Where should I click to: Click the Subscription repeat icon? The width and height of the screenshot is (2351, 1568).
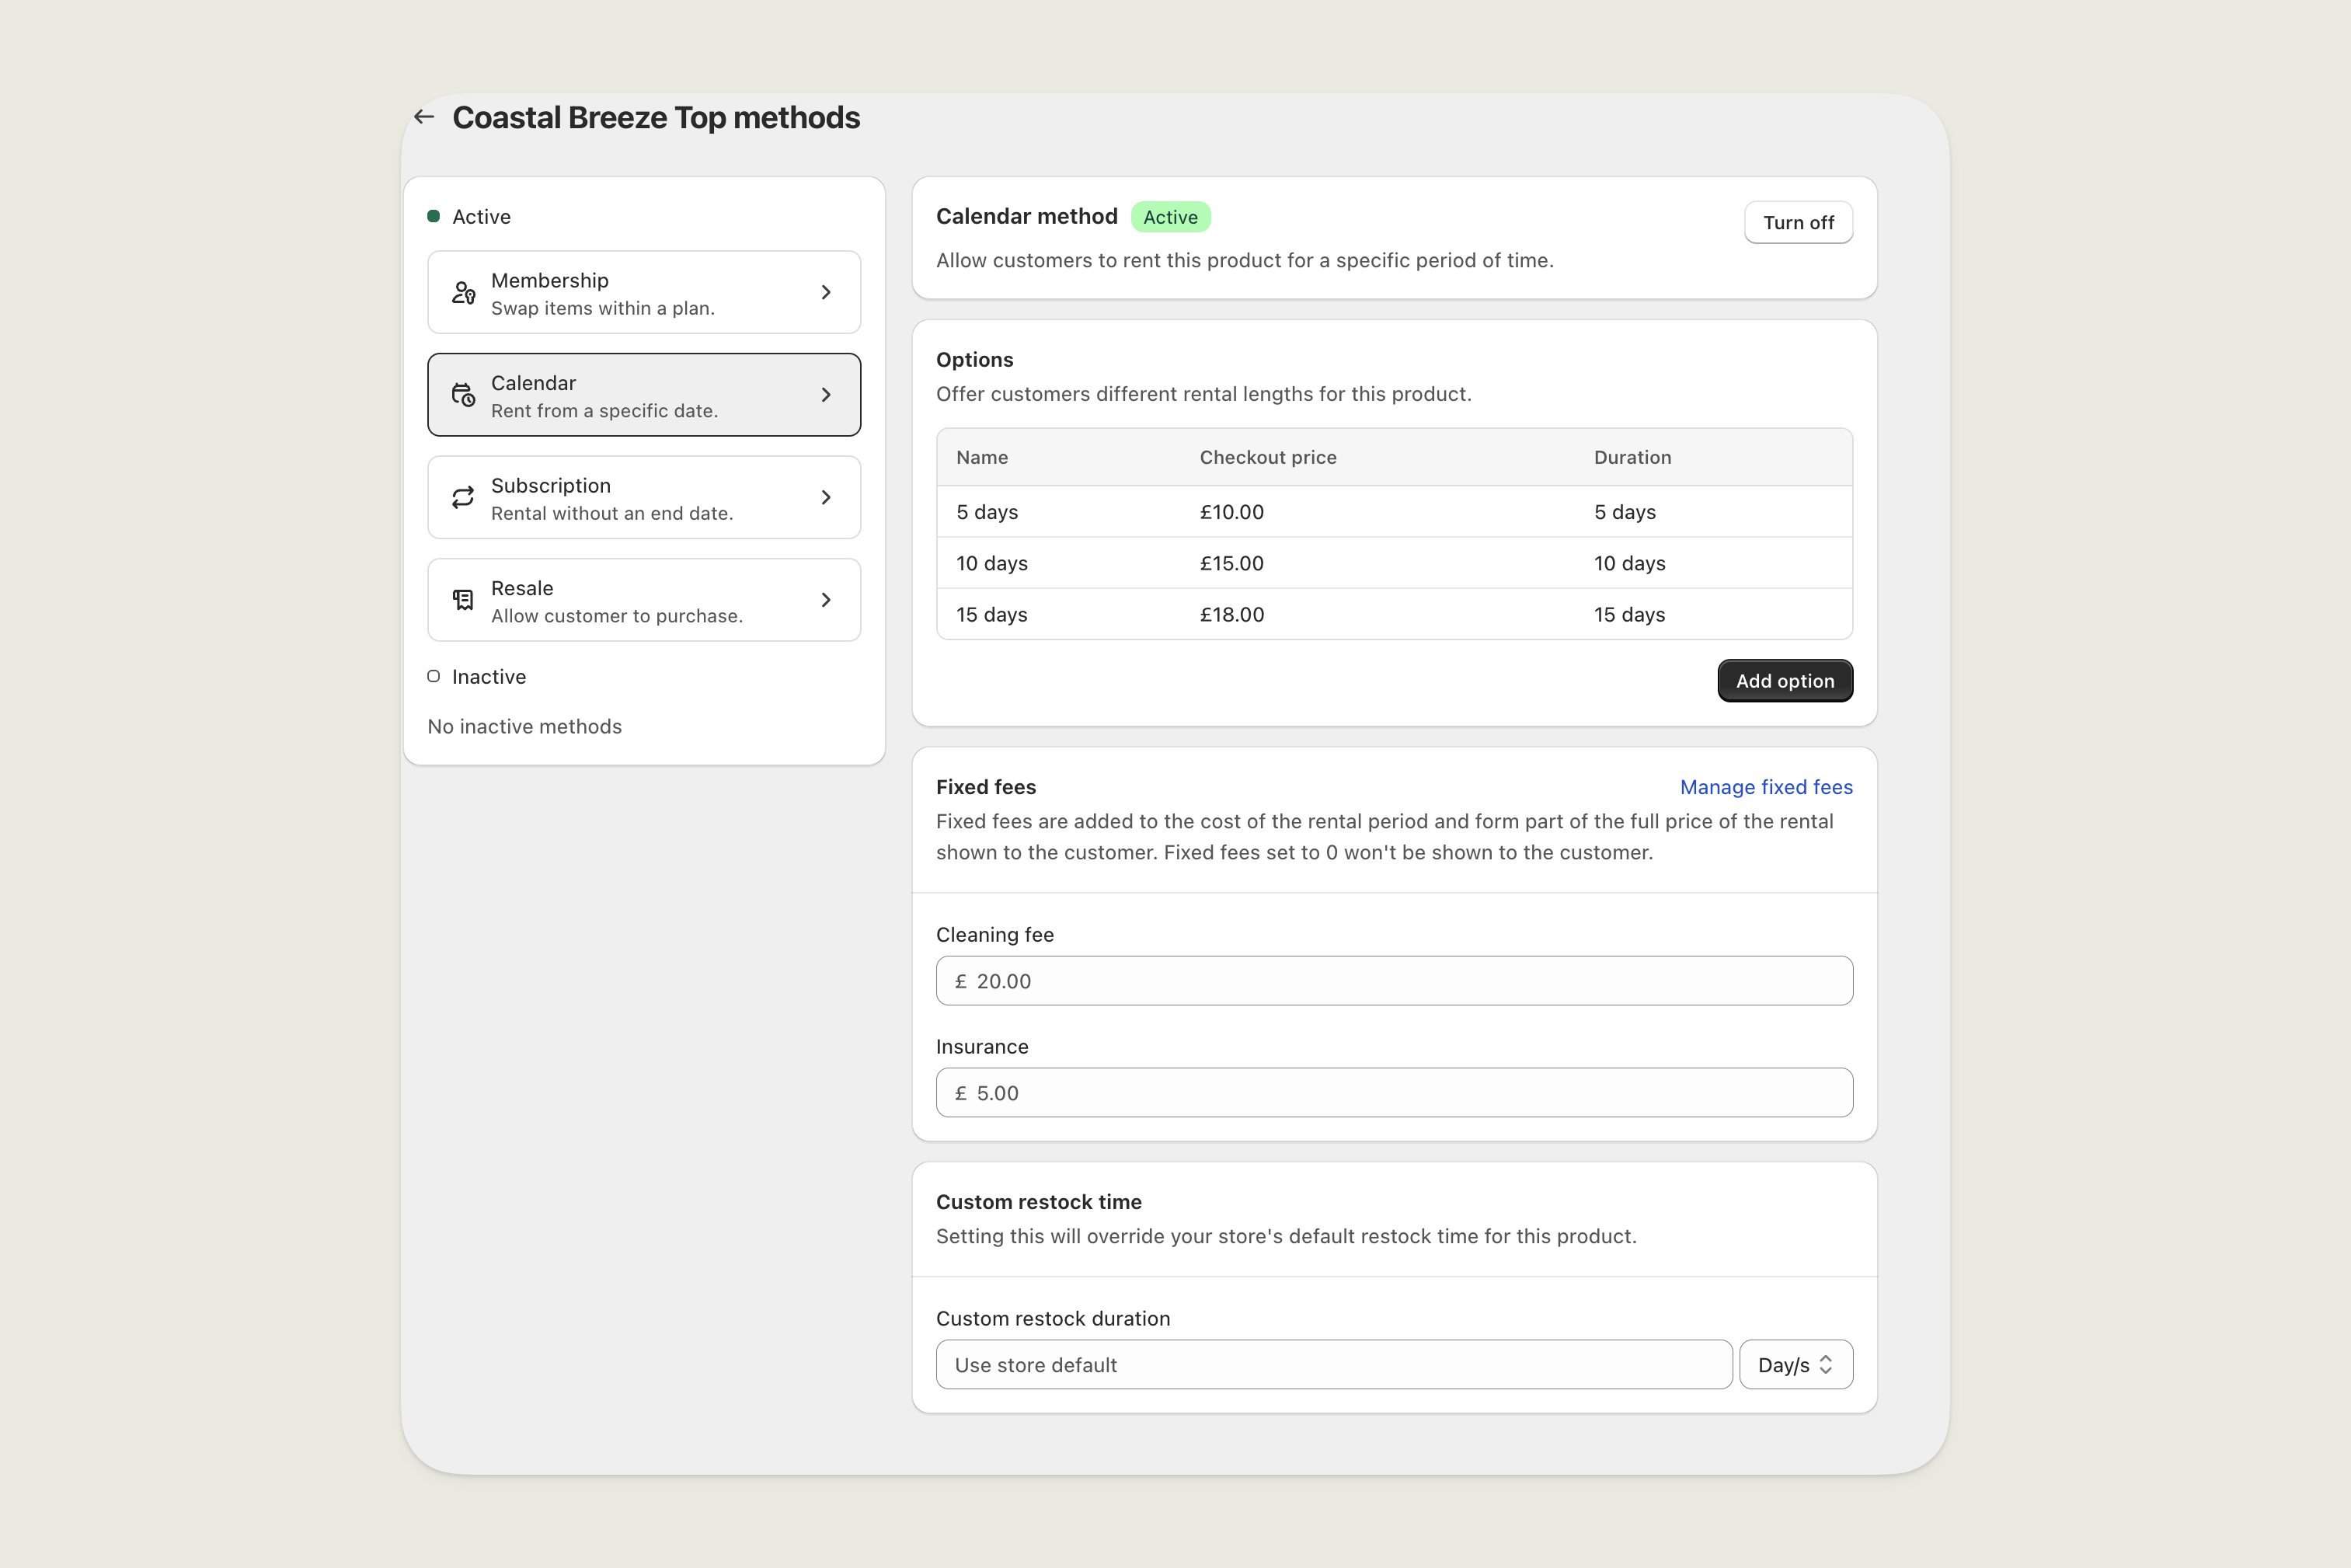[x=463, y=498]
